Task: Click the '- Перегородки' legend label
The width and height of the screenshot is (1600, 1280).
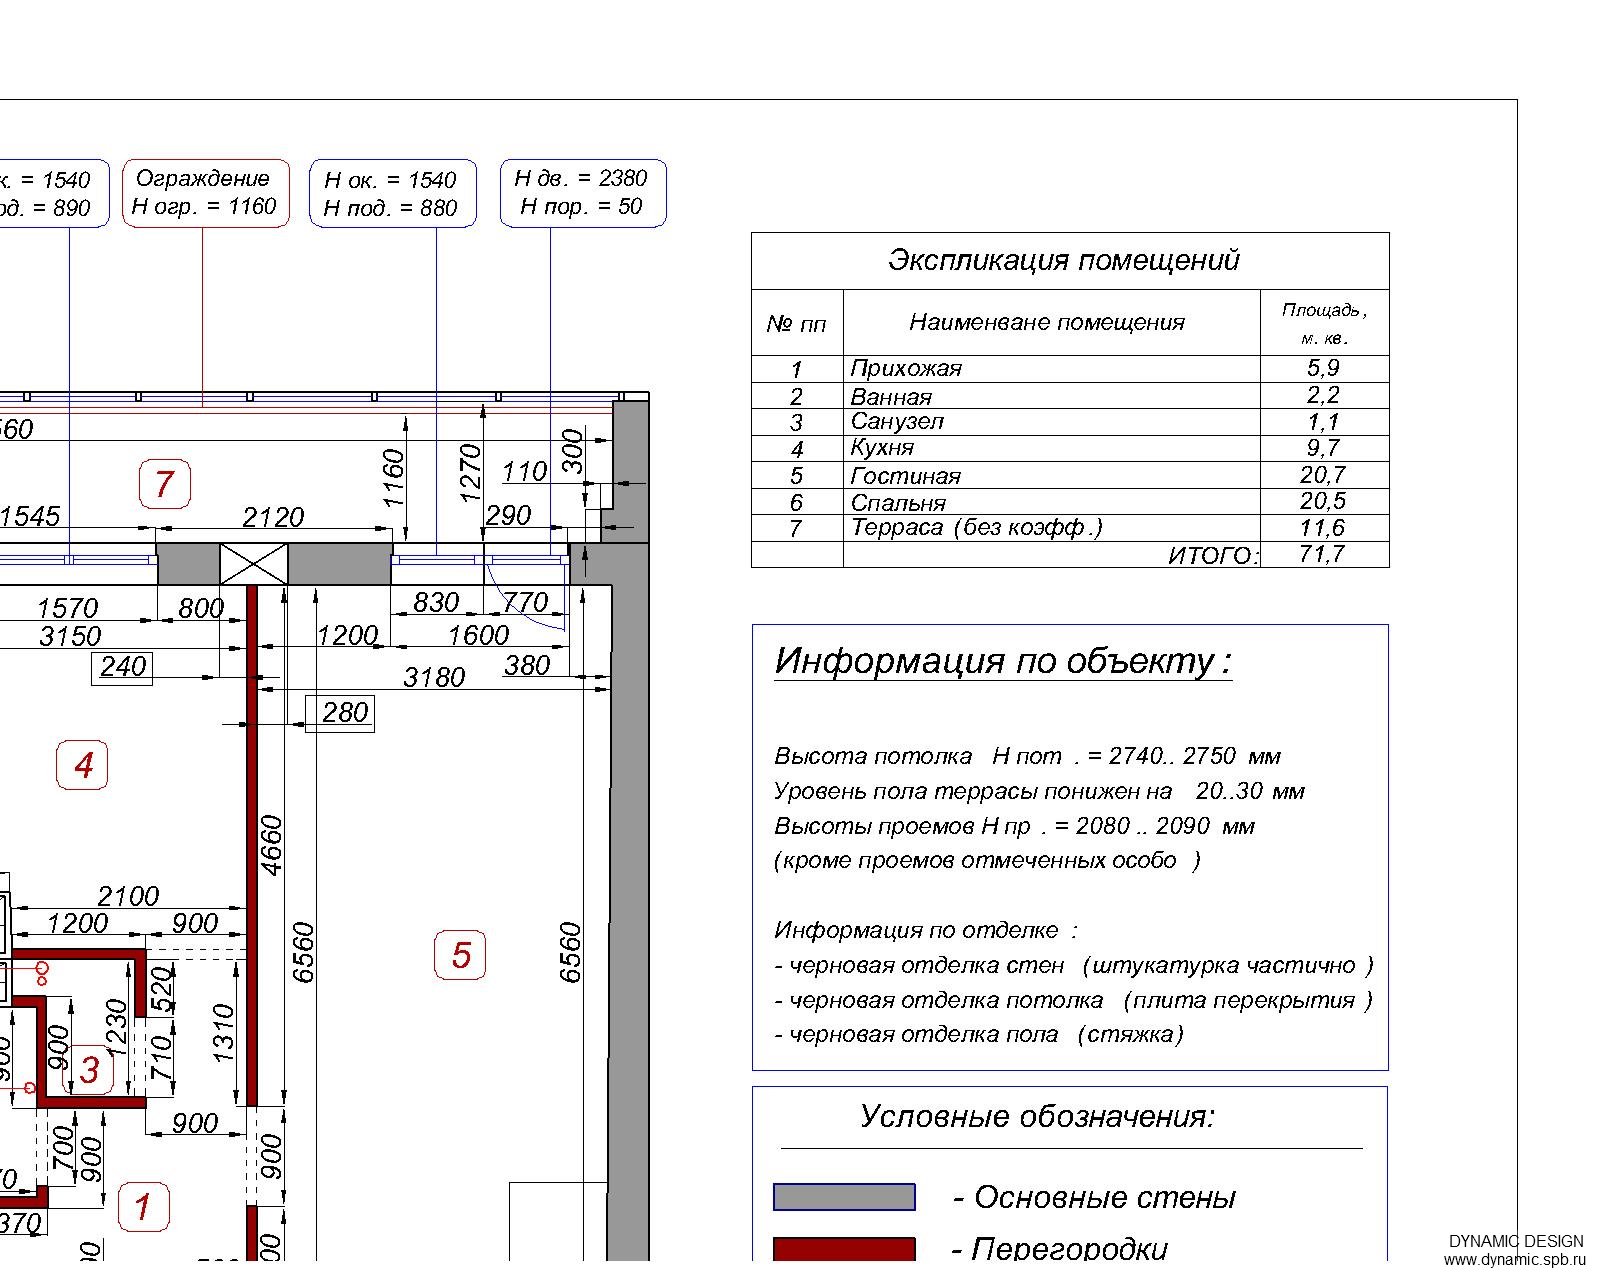Action: click(x=1060, y=1250)
